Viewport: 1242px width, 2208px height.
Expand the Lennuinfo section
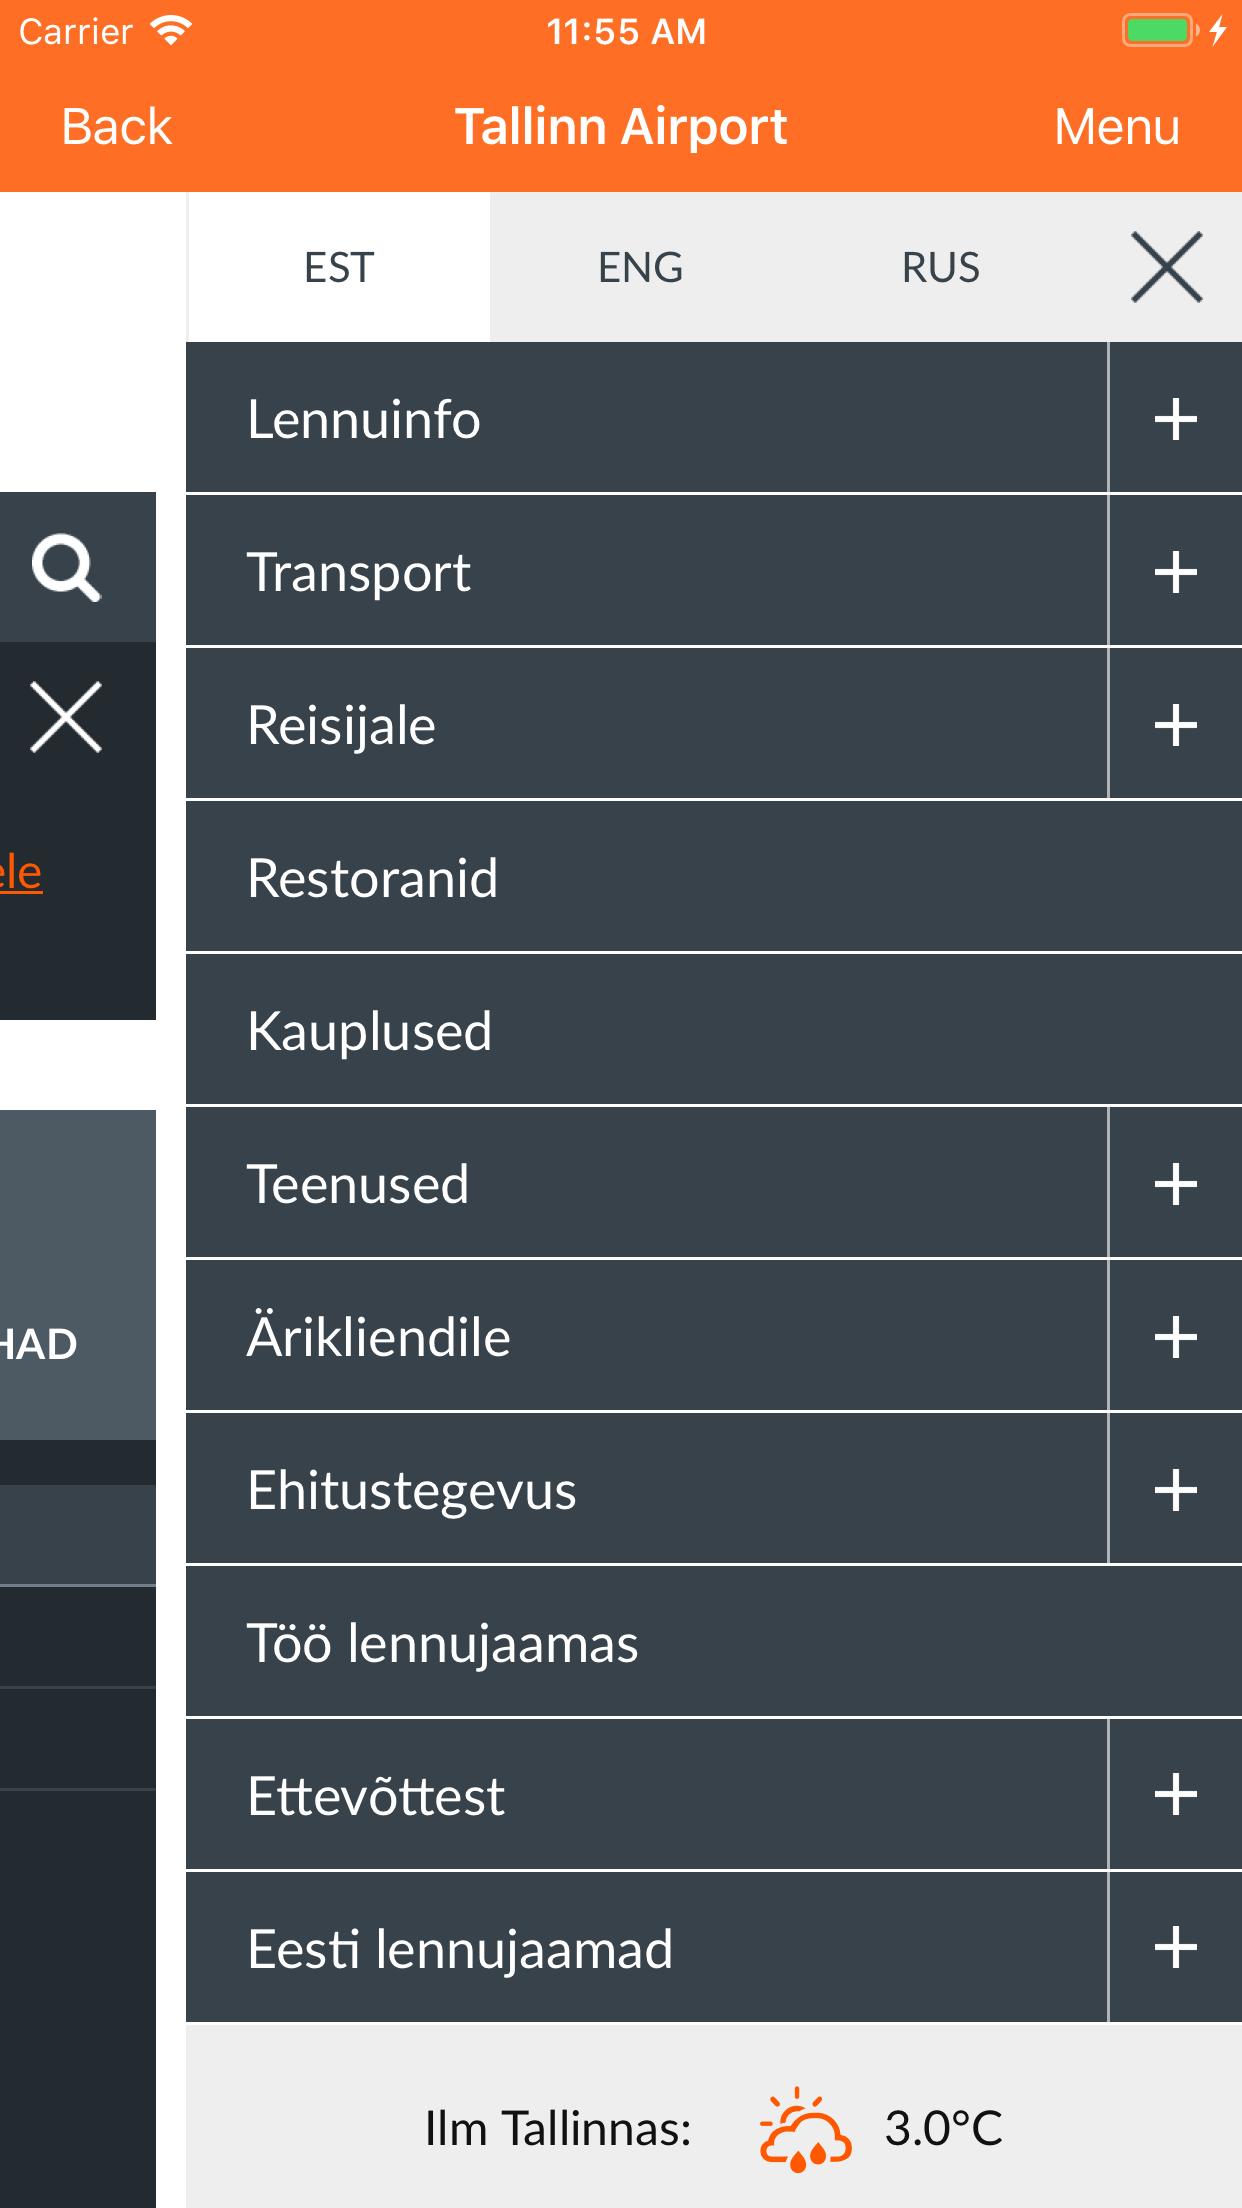click(x=1175, y=419)
